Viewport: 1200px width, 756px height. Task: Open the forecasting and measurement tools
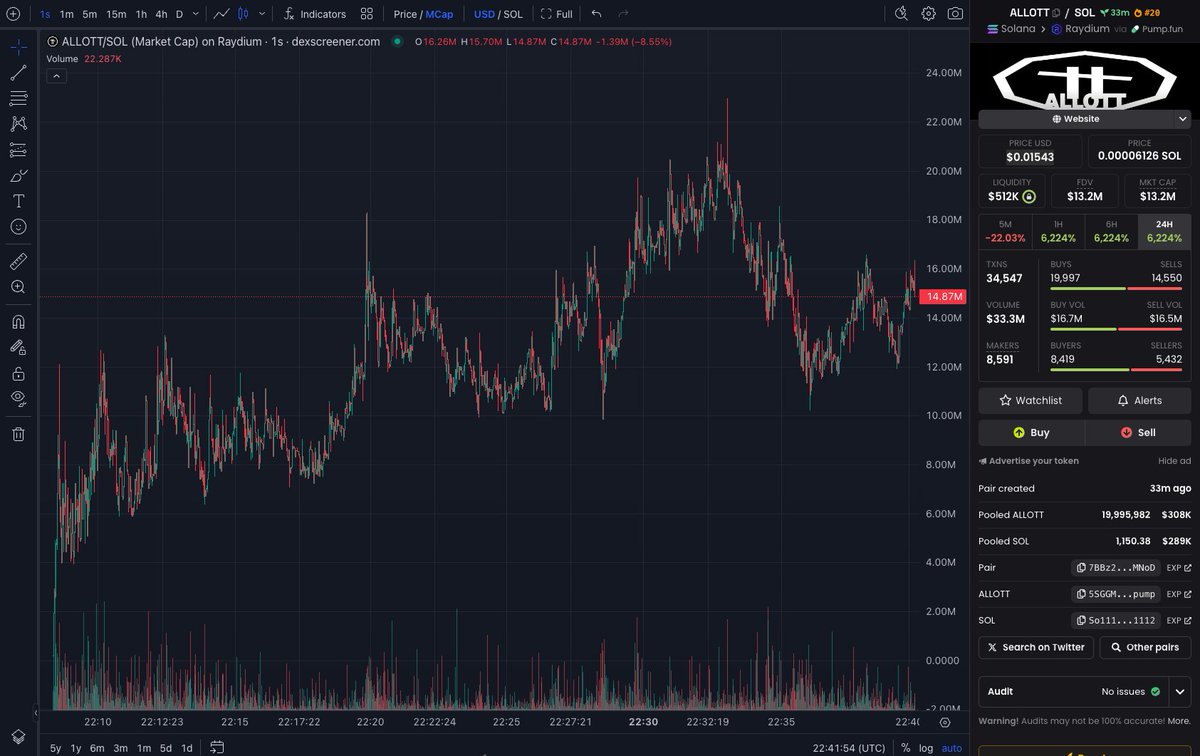coord(18,150)
